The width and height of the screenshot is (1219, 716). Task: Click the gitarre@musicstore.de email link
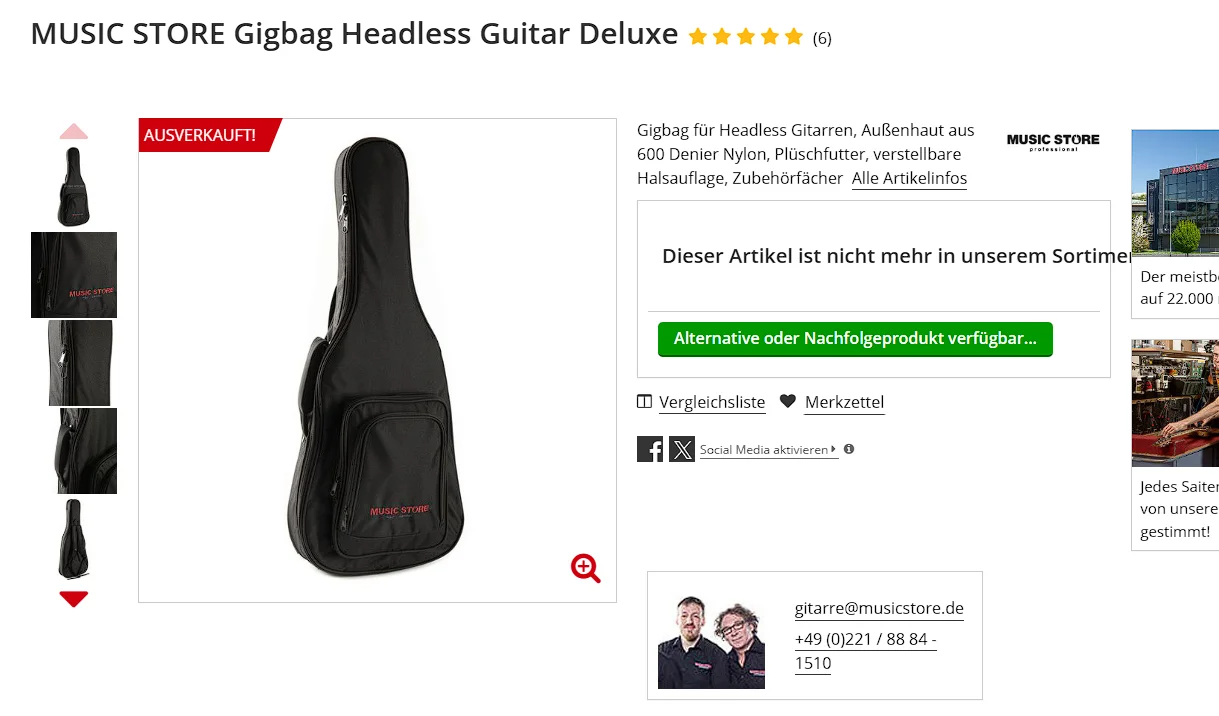pos(879,608)
